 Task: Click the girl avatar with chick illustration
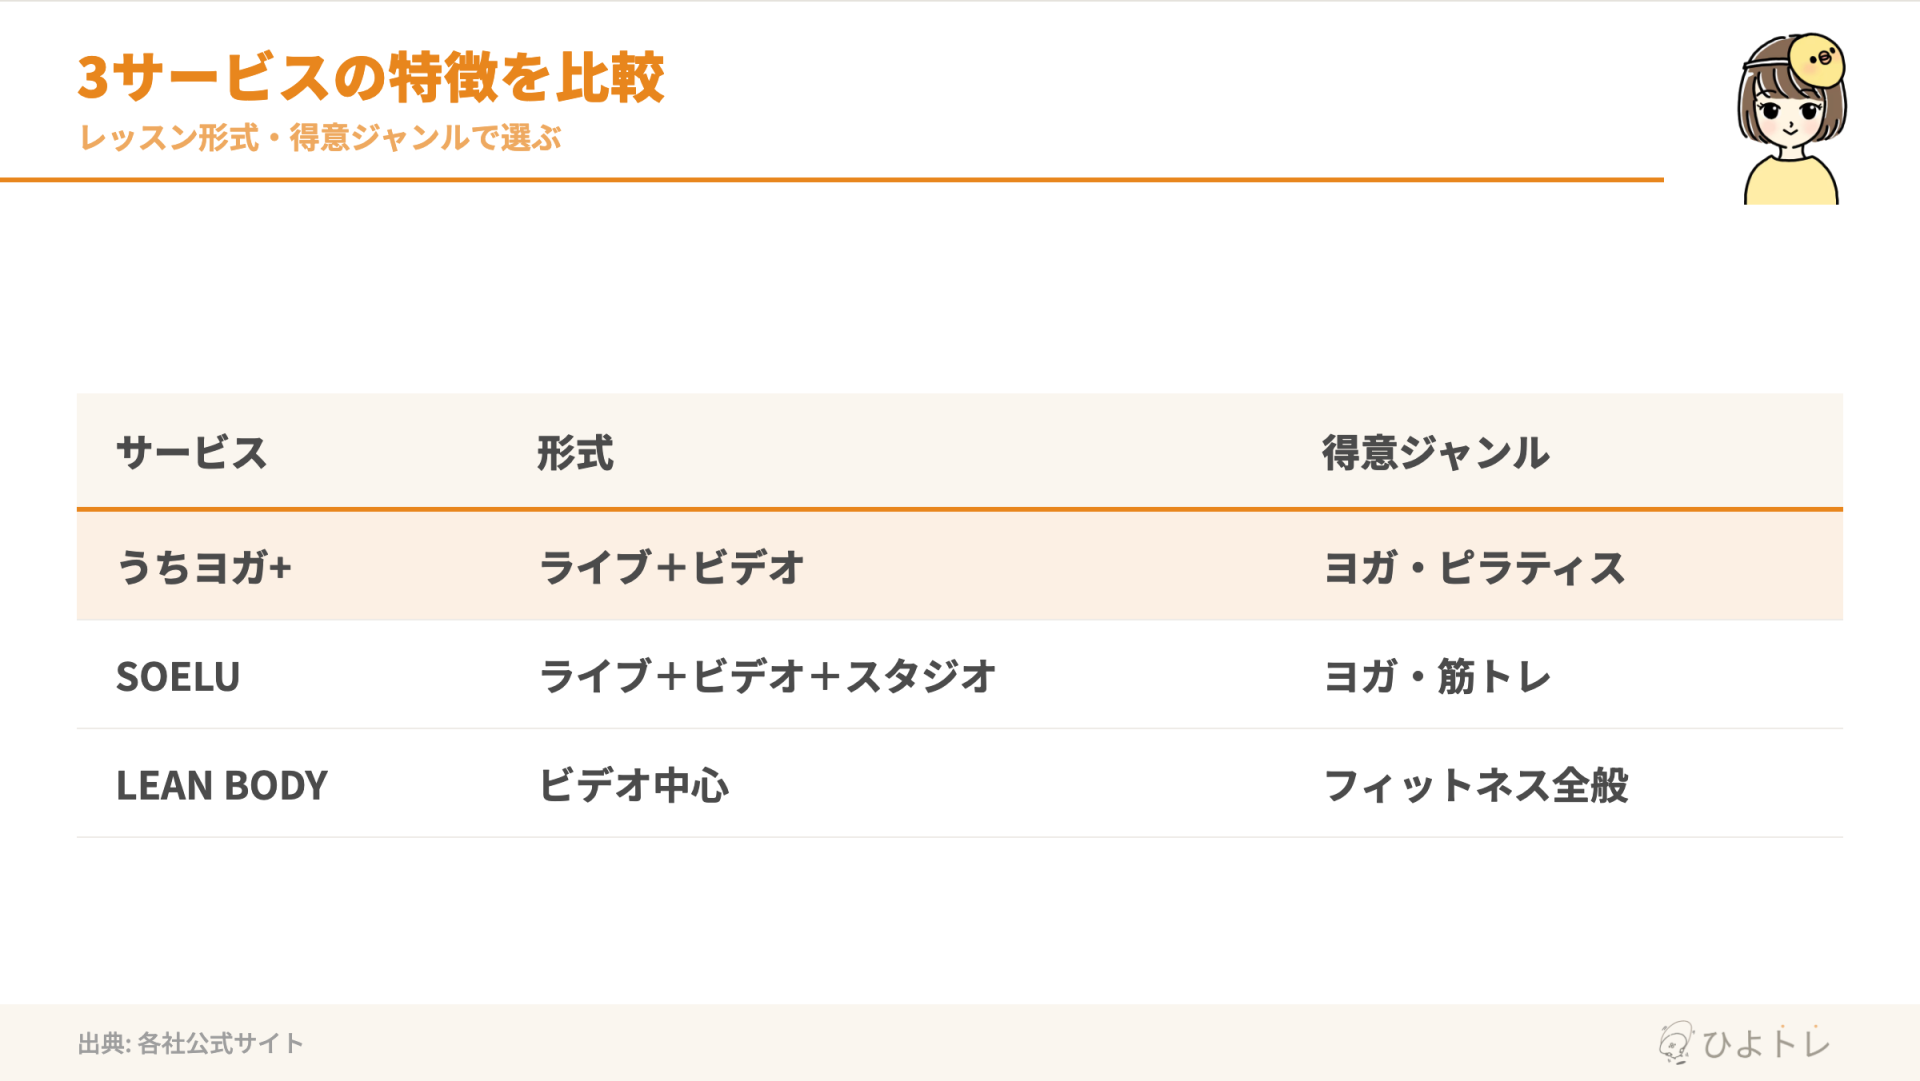pyautogui.click(x=1791, y=118)
